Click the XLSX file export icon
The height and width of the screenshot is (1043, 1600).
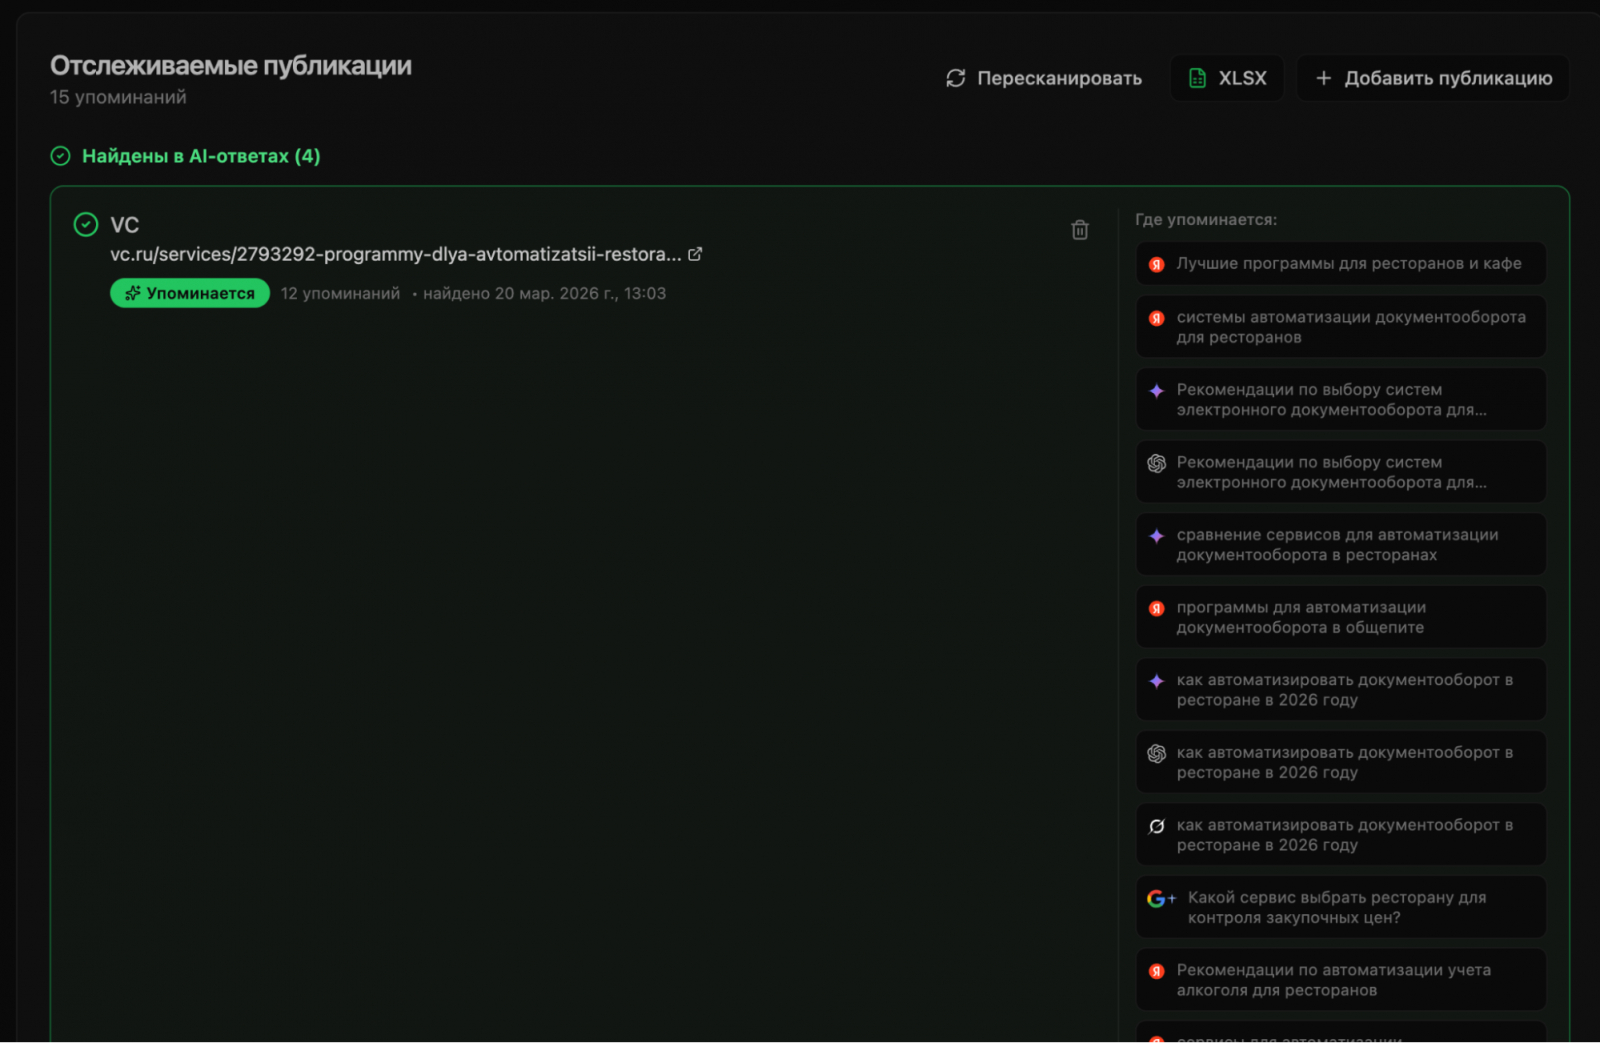[1197, 78]
